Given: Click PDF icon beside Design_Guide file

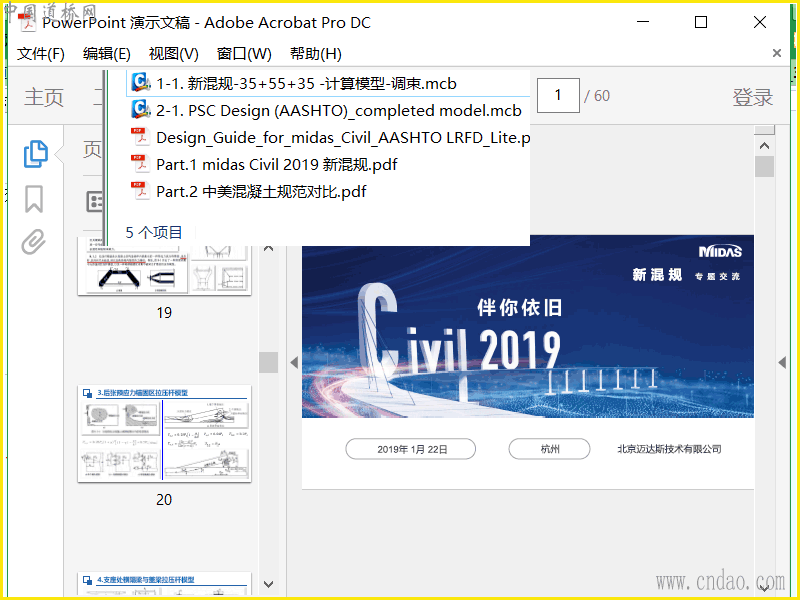Looking at the screenshot, I should click(140, 137).
